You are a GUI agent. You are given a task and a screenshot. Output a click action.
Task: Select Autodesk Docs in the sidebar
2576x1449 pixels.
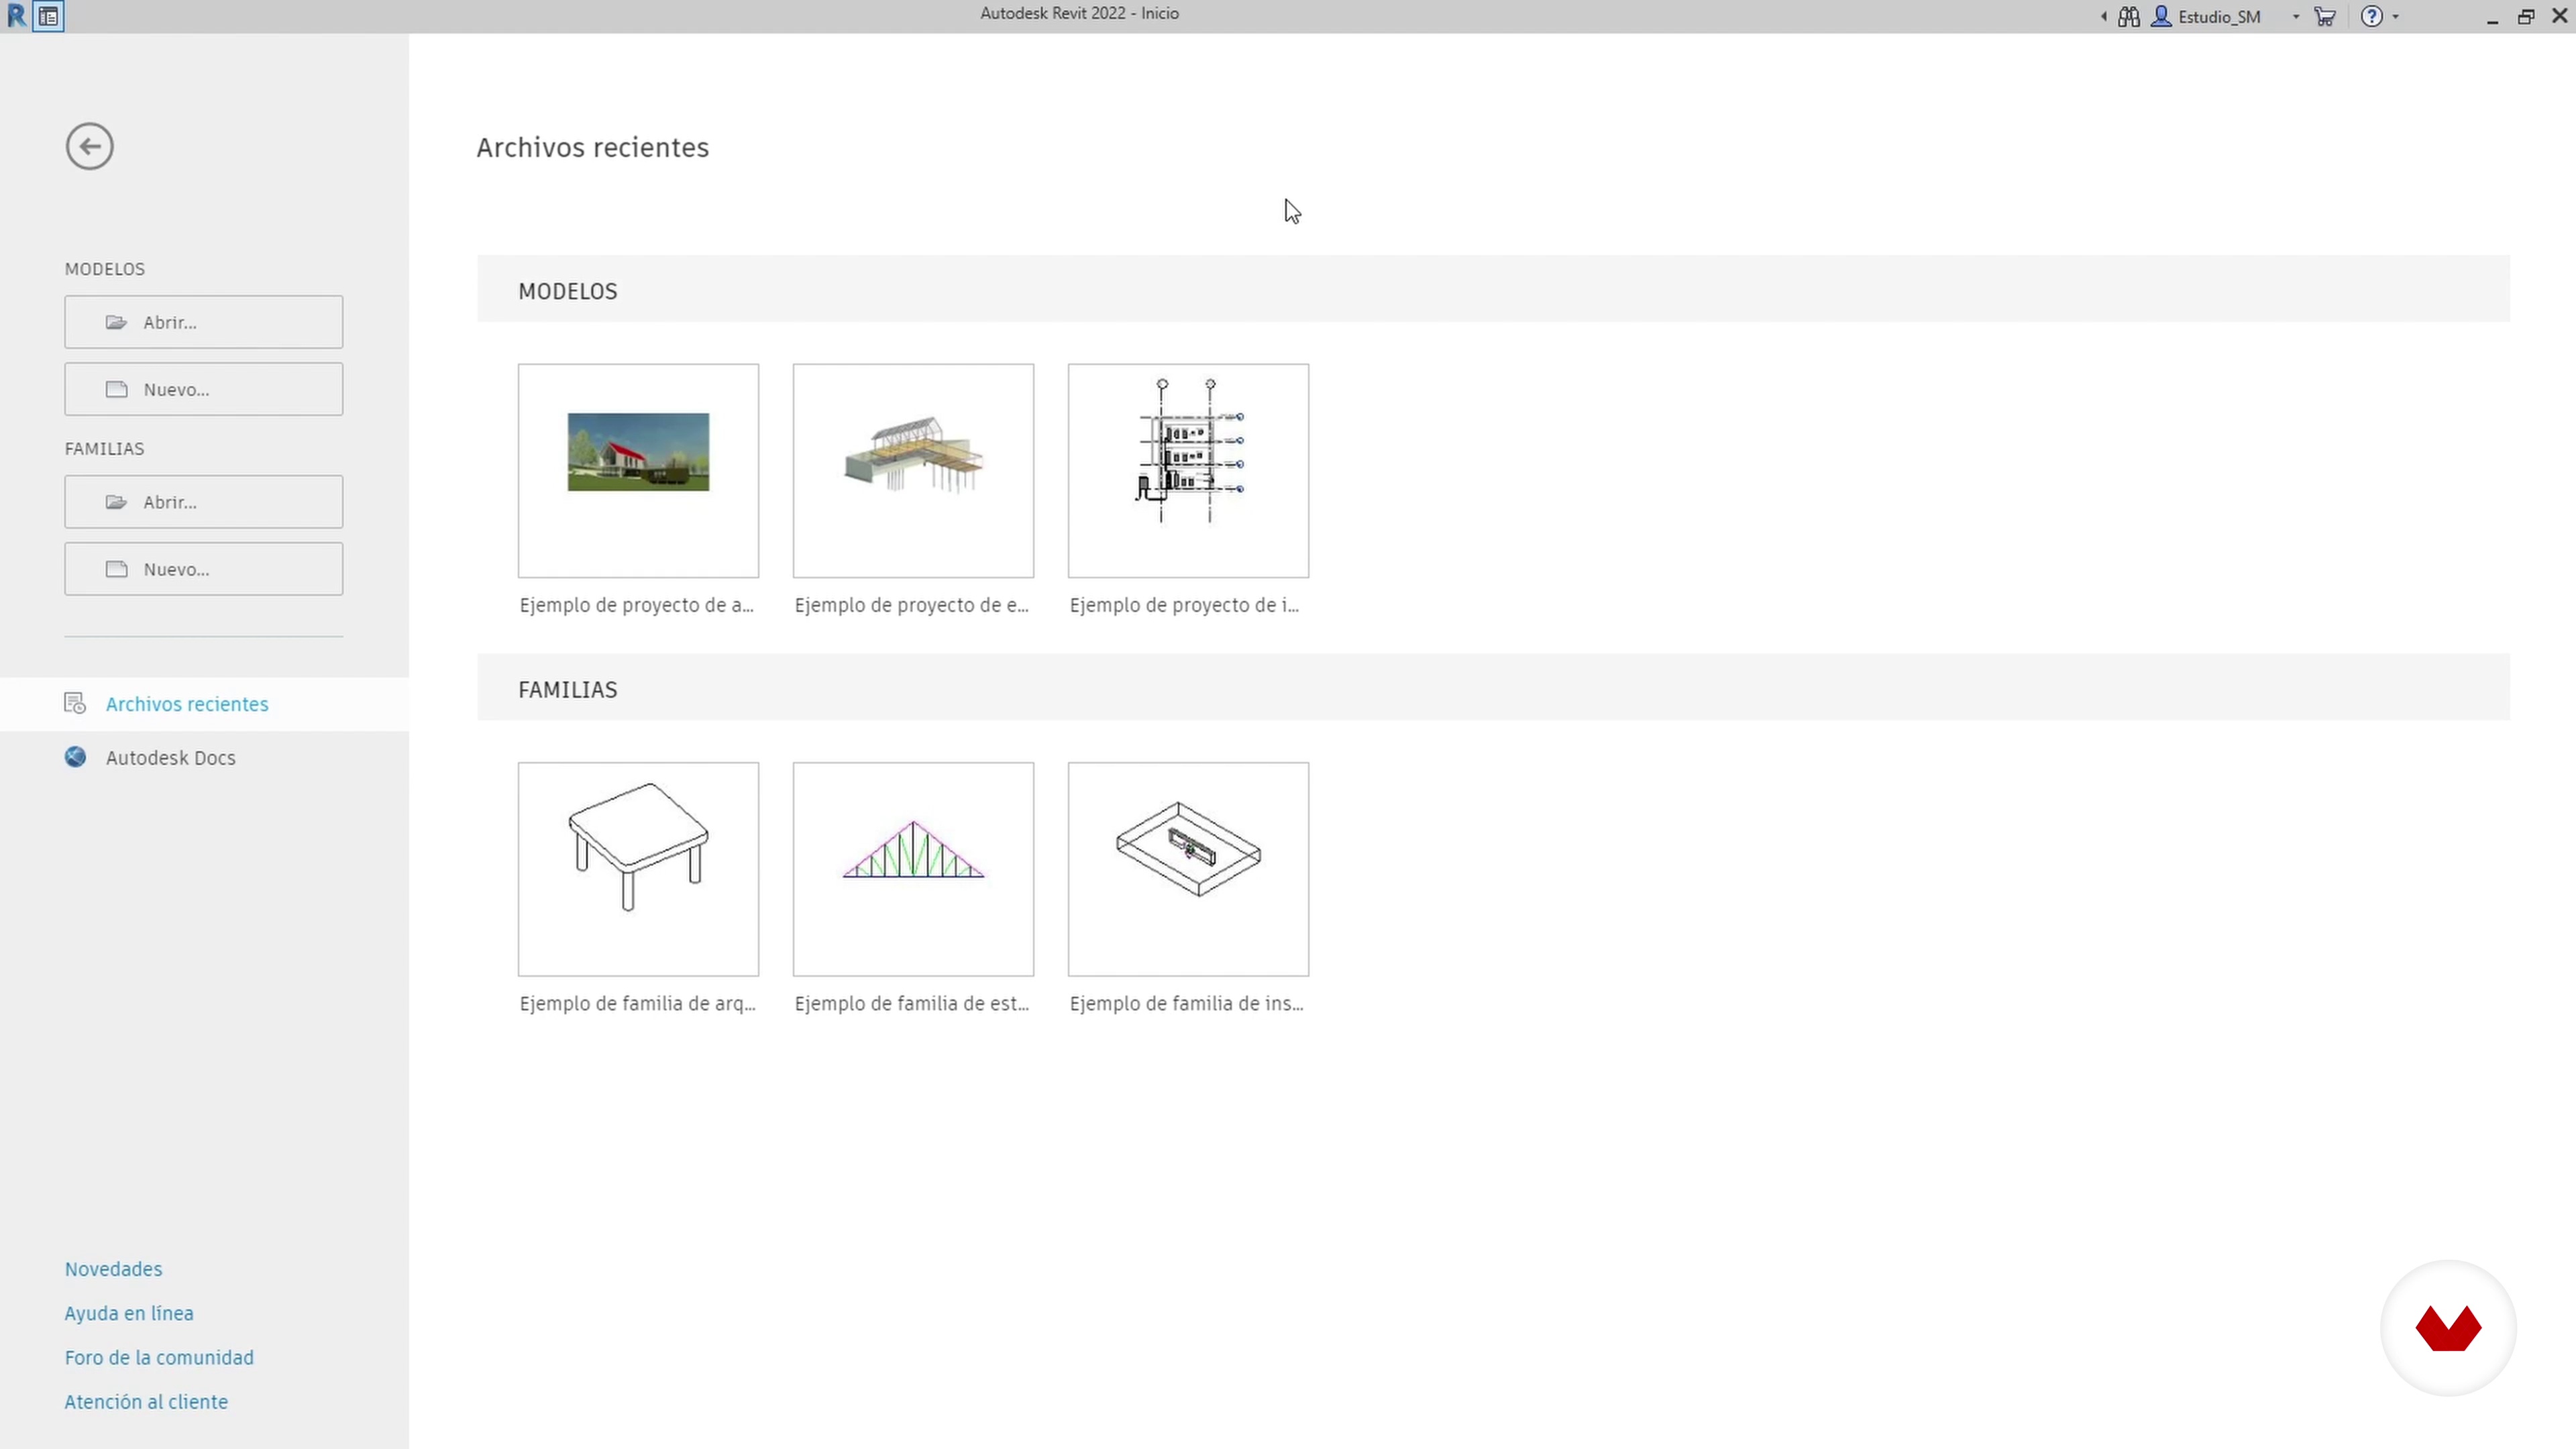coord(204,758)
